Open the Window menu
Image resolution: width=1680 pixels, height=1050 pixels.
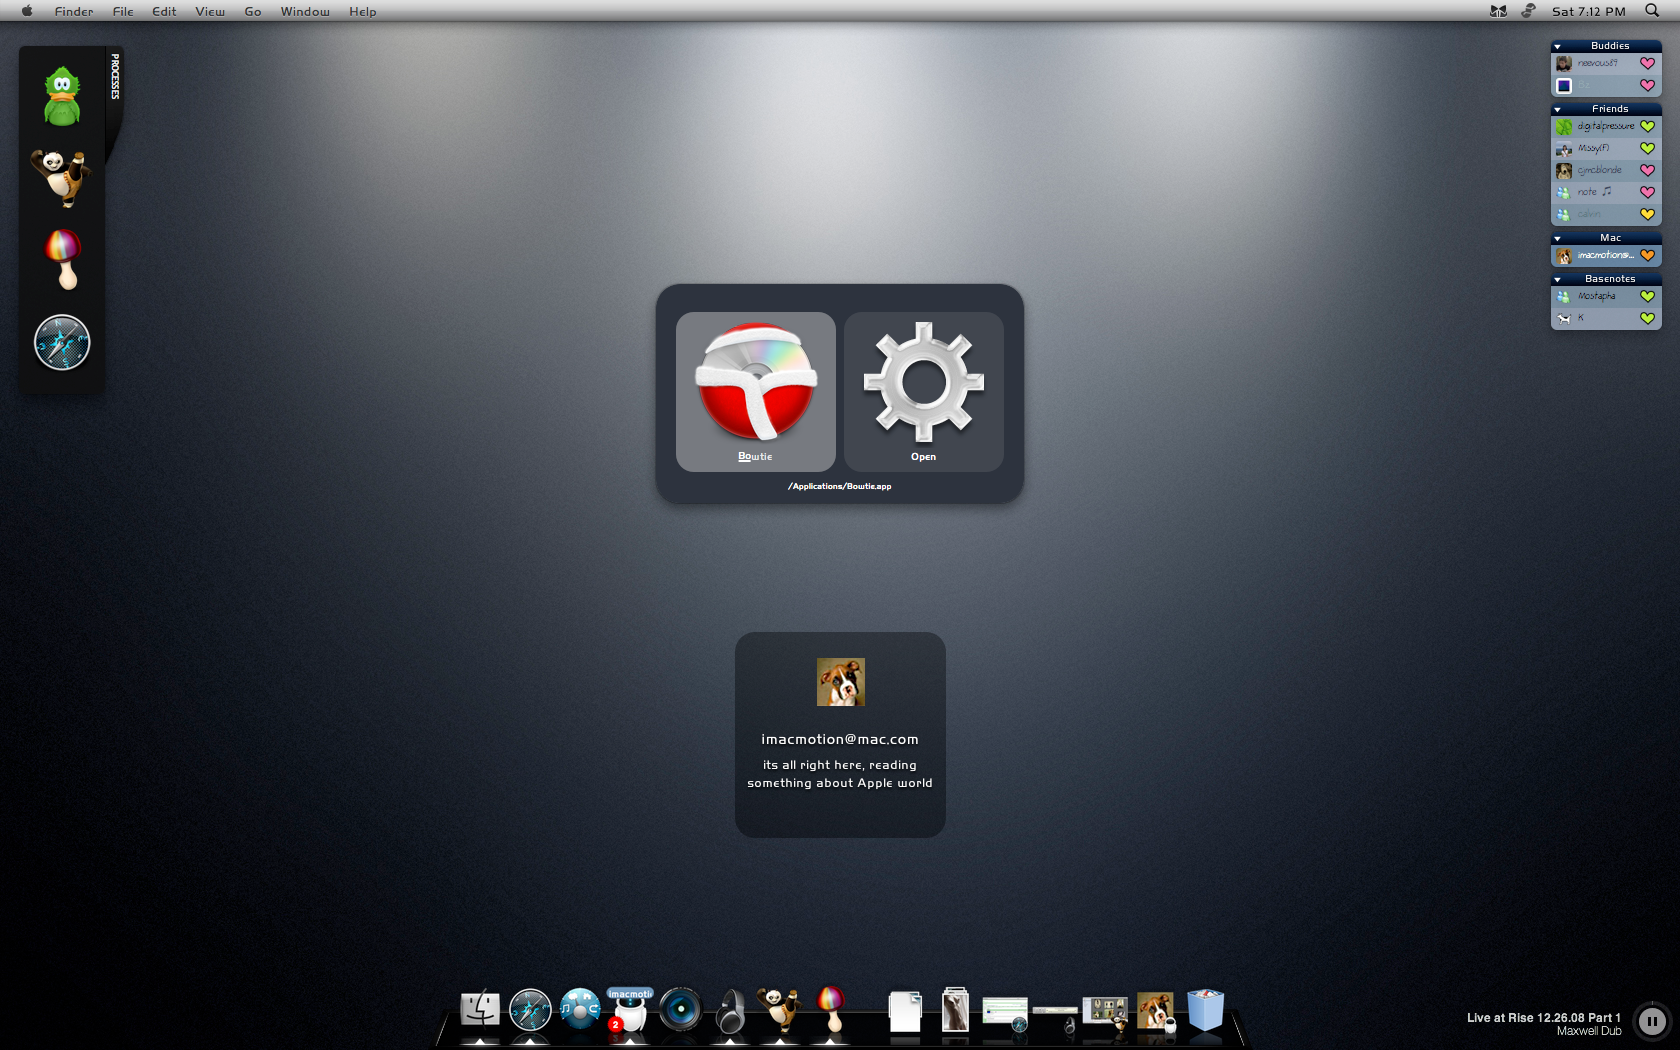pyautogui.click(x=305, y=11)
